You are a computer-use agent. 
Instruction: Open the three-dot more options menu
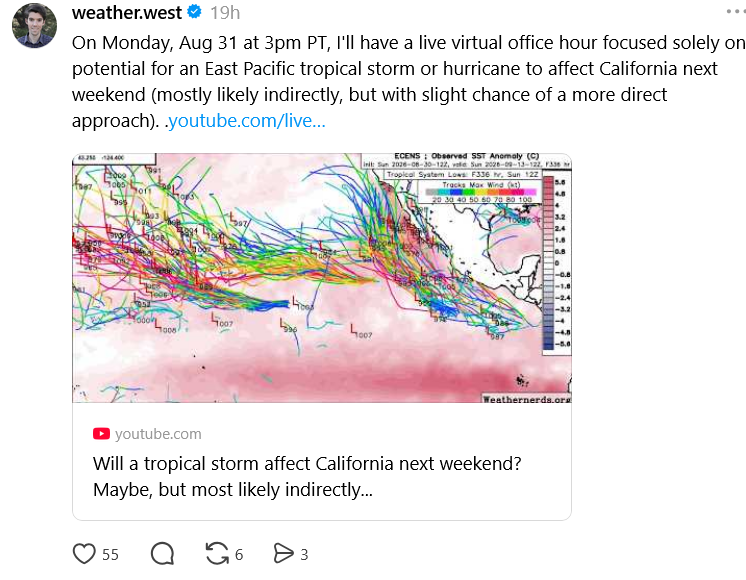click(x=736, y=11)
